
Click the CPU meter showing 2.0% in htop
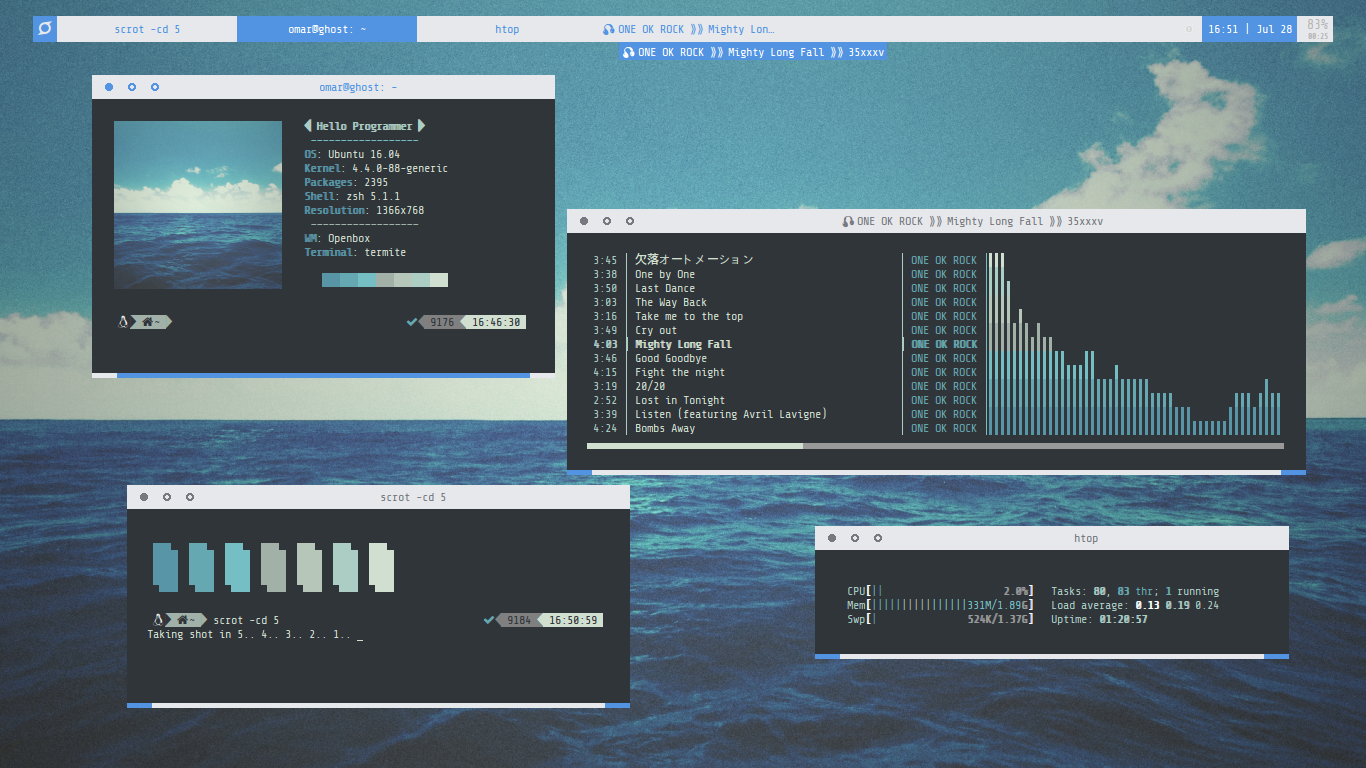pyautogui.click(x=940, y=591)
